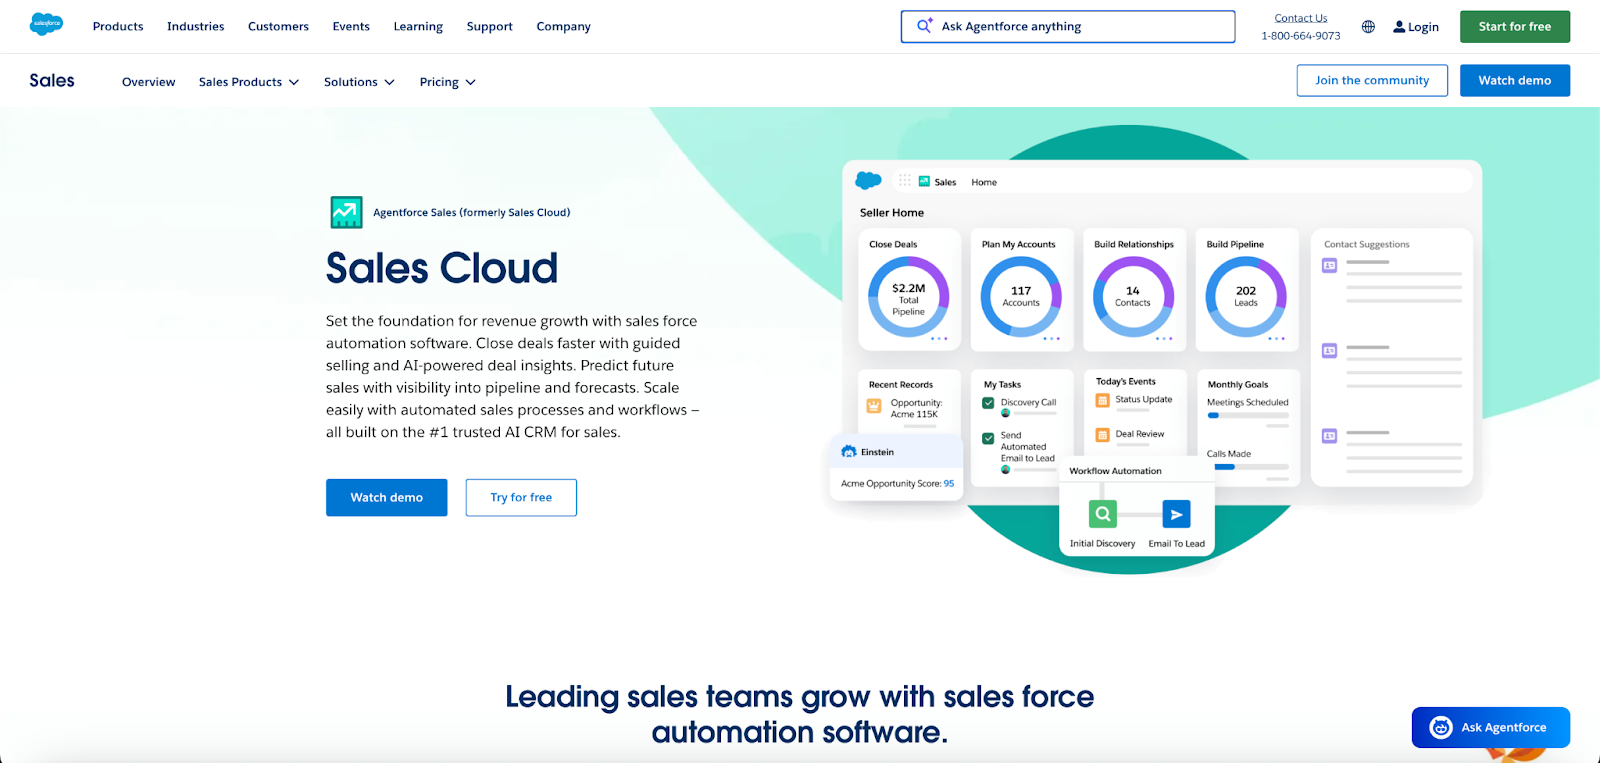The image size is (1600, 763).
Task: Click the third Contact Suggestions card icon
Action: 1329,436
